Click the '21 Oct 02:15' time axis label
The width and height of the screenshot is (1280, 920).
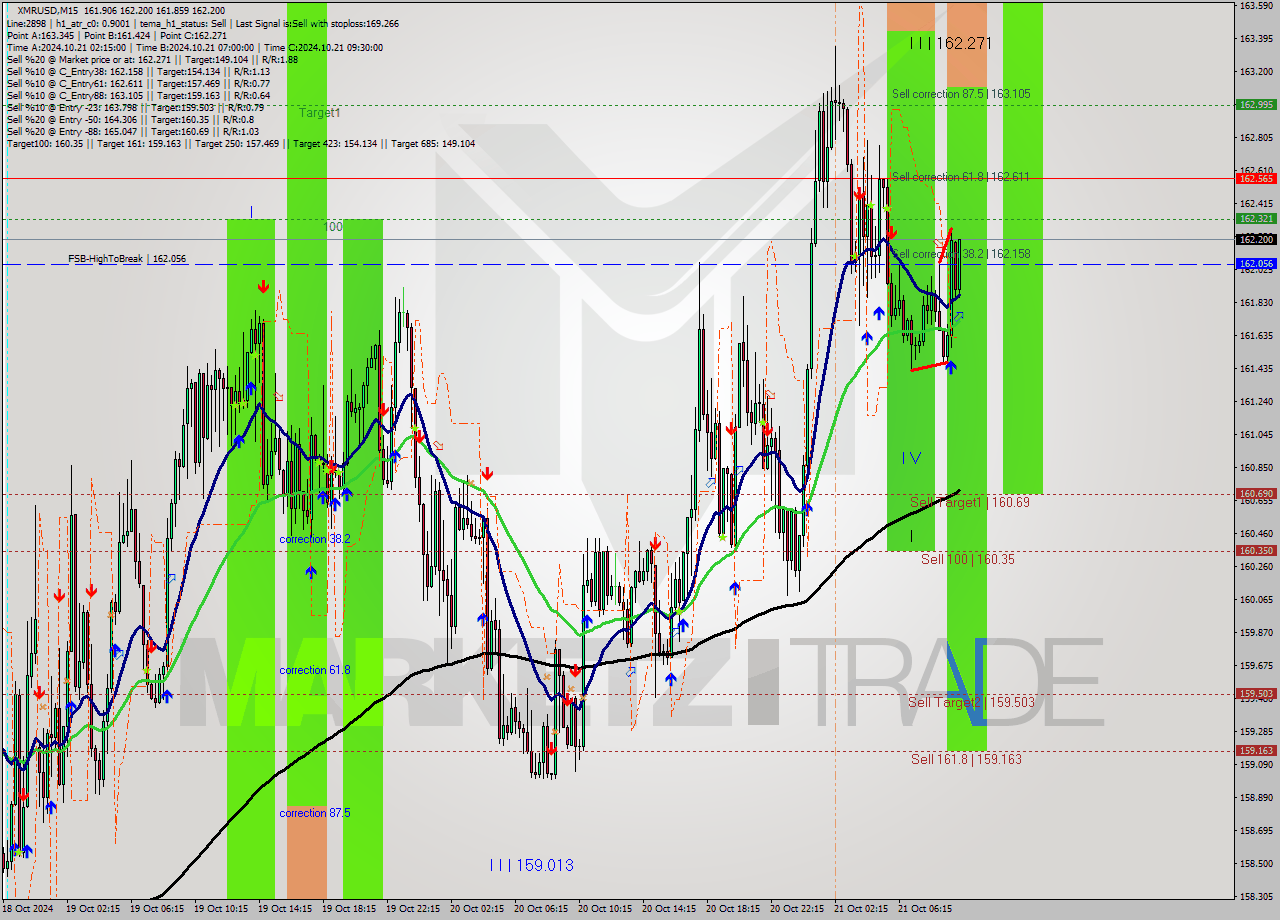coord(861,909)
